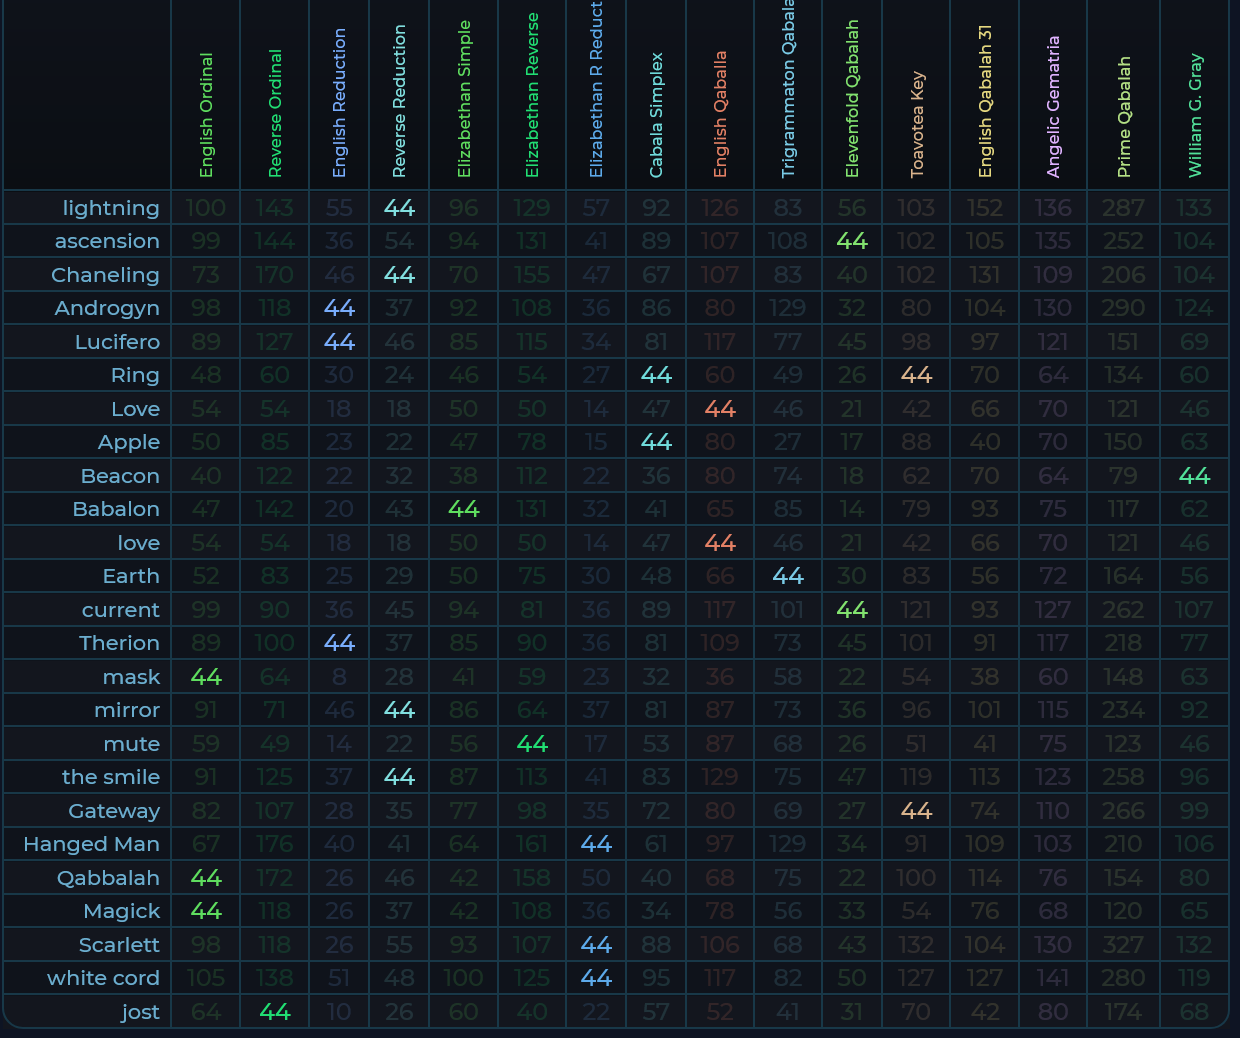Click the Apple row label
The height and width of the screenshot is (1038, 1240).
pyautogui.click(x=129, y=442)
